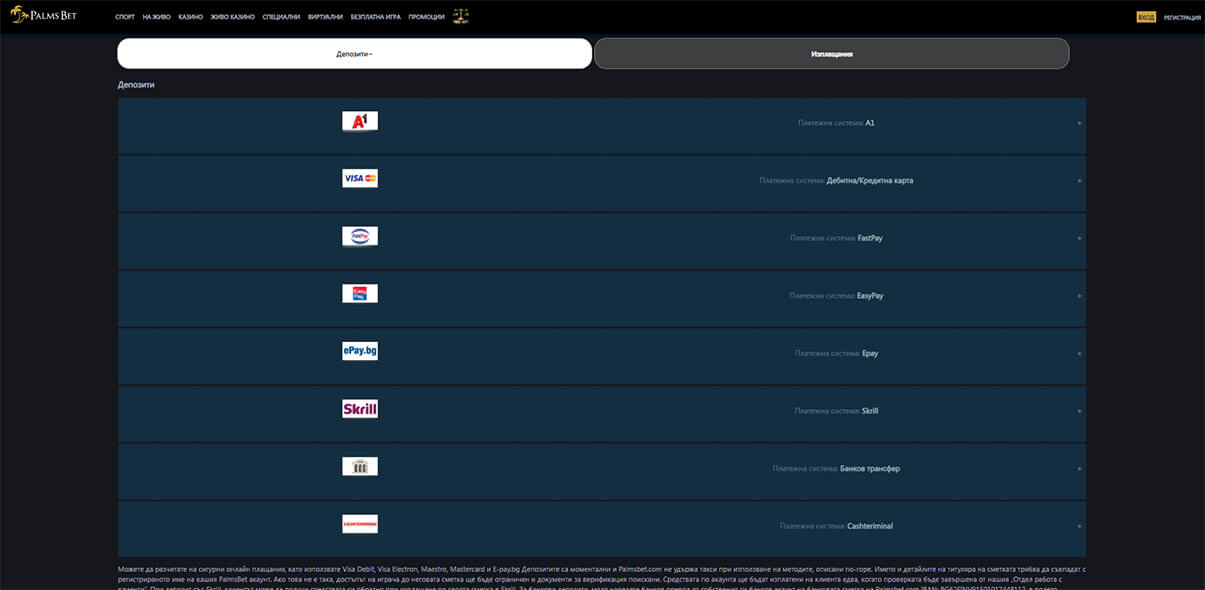Screen dimensions: 1205x590
Task: Click the РЕГИСТРАЦИЯ link
Action: 1182,17
